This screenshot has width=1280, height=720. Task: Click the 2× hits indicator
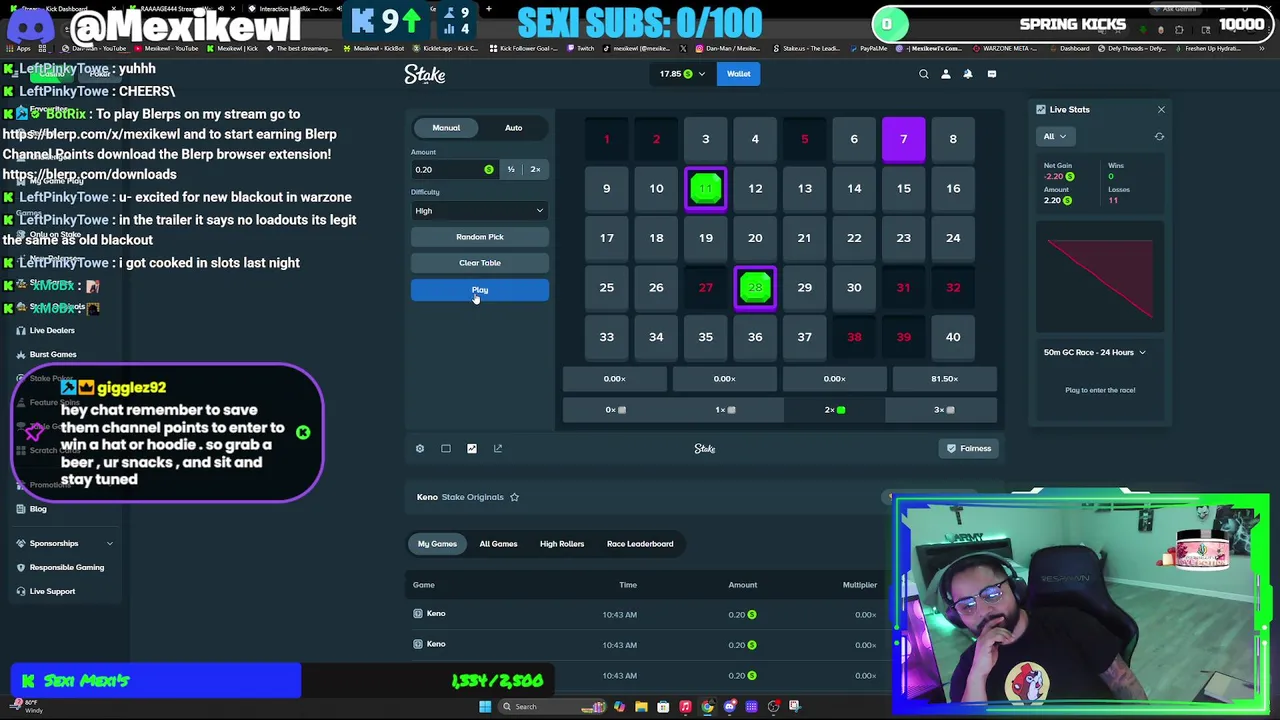pos(834,410)
